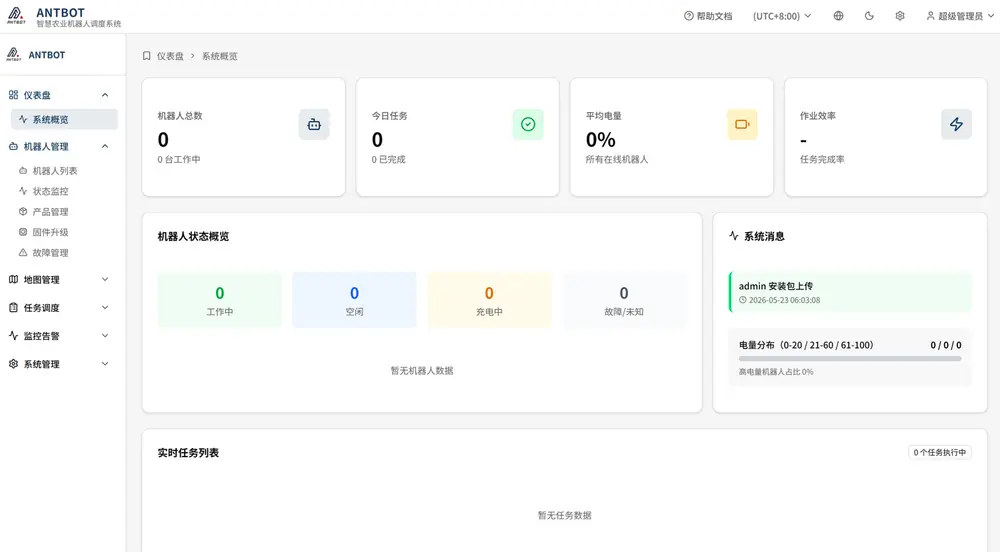The height and width of the screenshot is (552, 1000).
Task: Expand the 监控告警 menu chevron
Action: click(x=105, y=335)
